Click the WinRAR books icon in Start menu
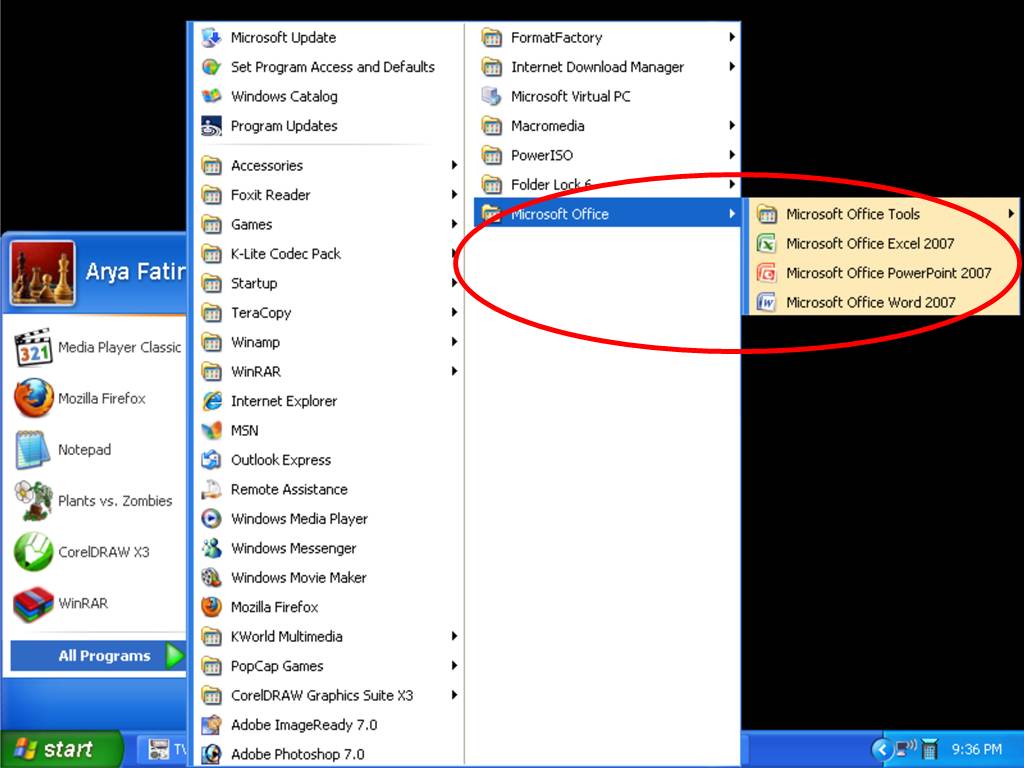1024x768 pixels. click(33, 603)
